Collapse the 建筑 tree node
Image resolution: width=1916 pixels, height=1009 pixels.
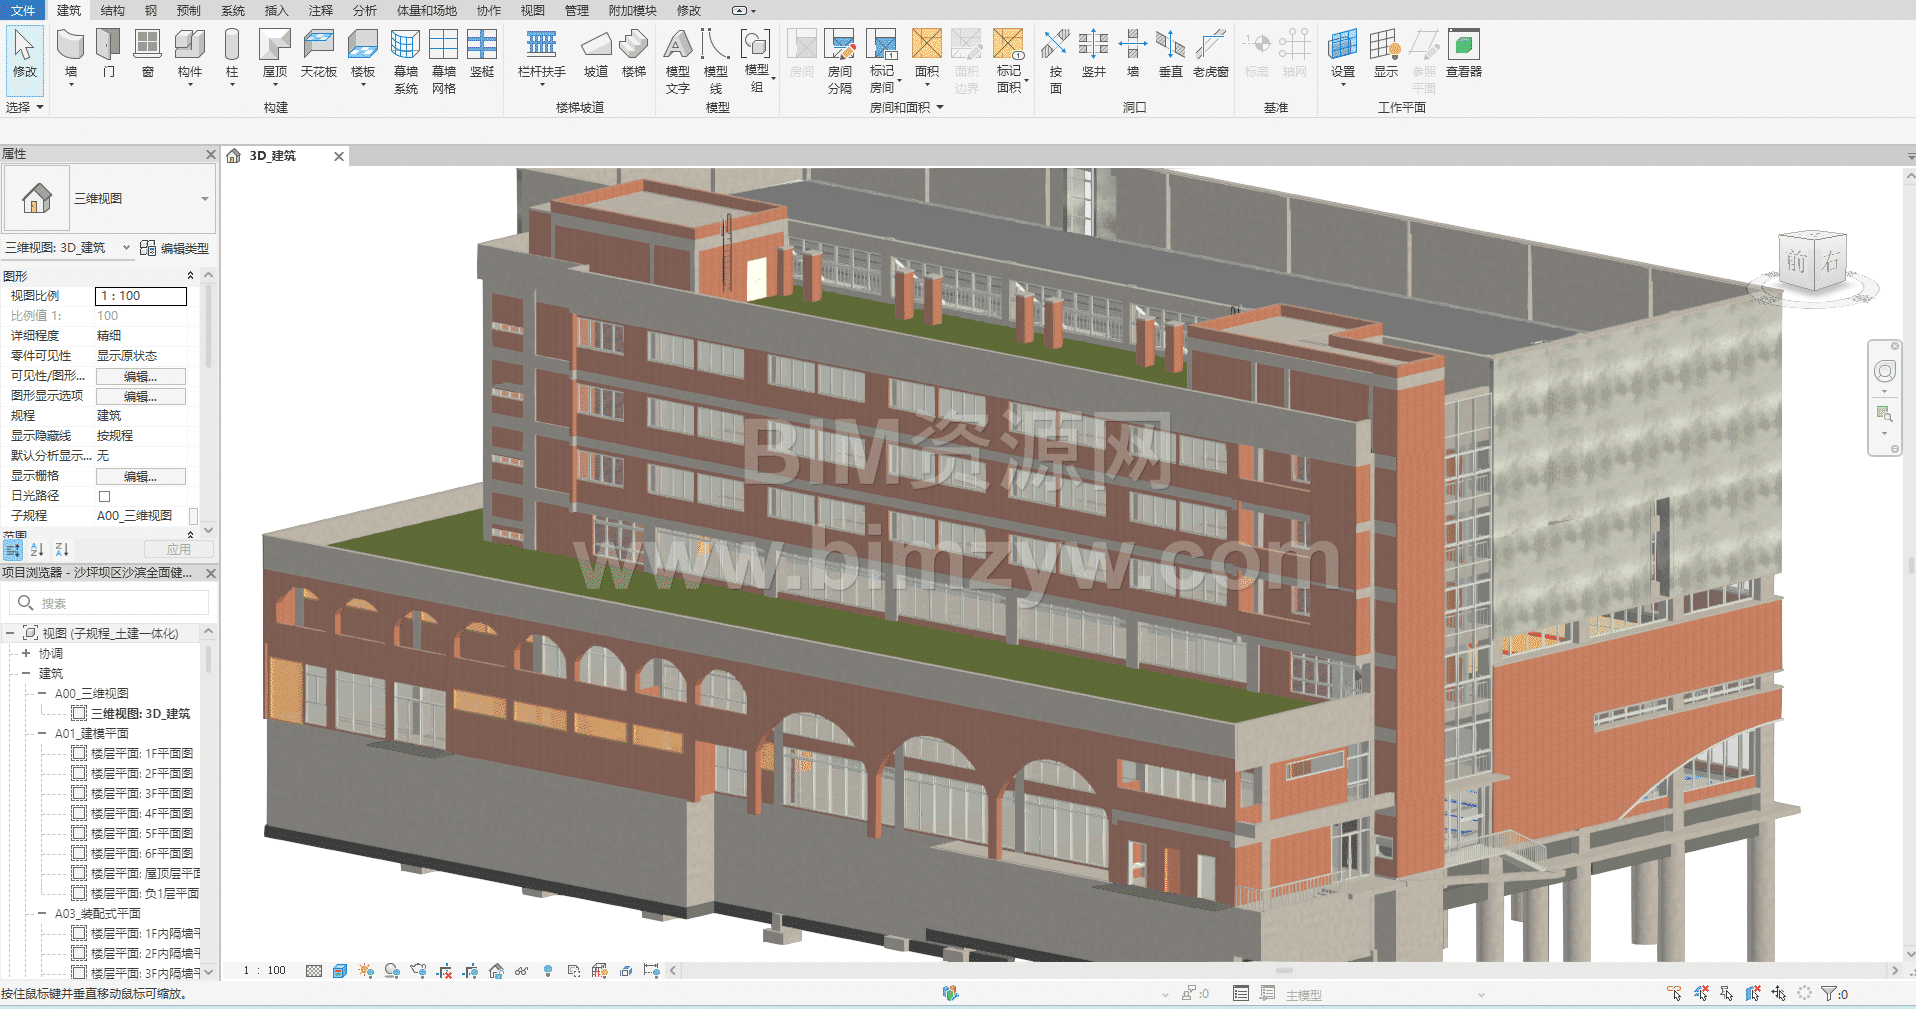point(26,673)
